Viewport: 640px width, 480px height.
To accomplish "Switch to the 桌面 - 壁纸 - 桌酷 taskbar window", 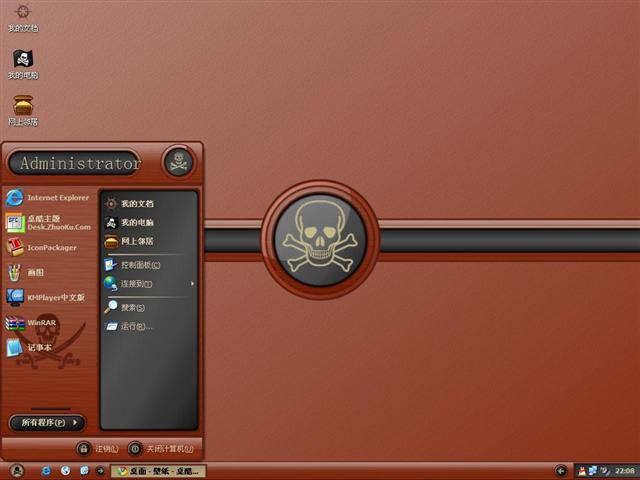I will point(158,471).
